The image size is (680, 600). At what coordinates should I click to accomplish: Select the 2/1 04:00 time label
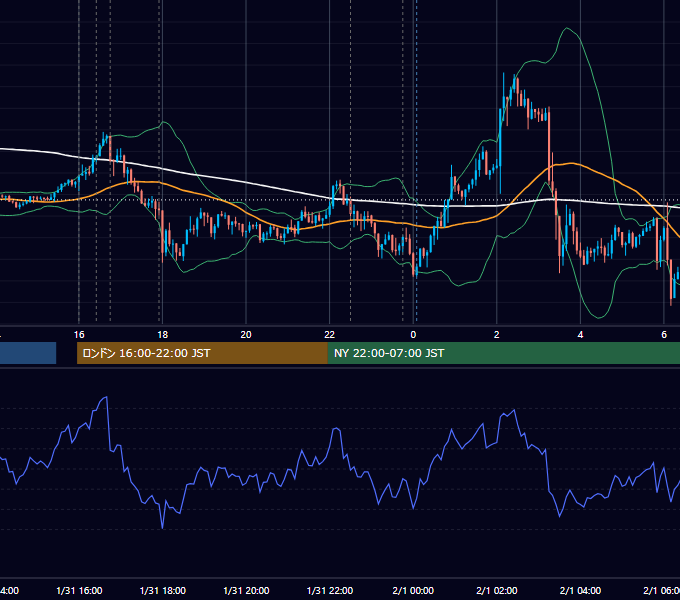click(x=580, y=590)
